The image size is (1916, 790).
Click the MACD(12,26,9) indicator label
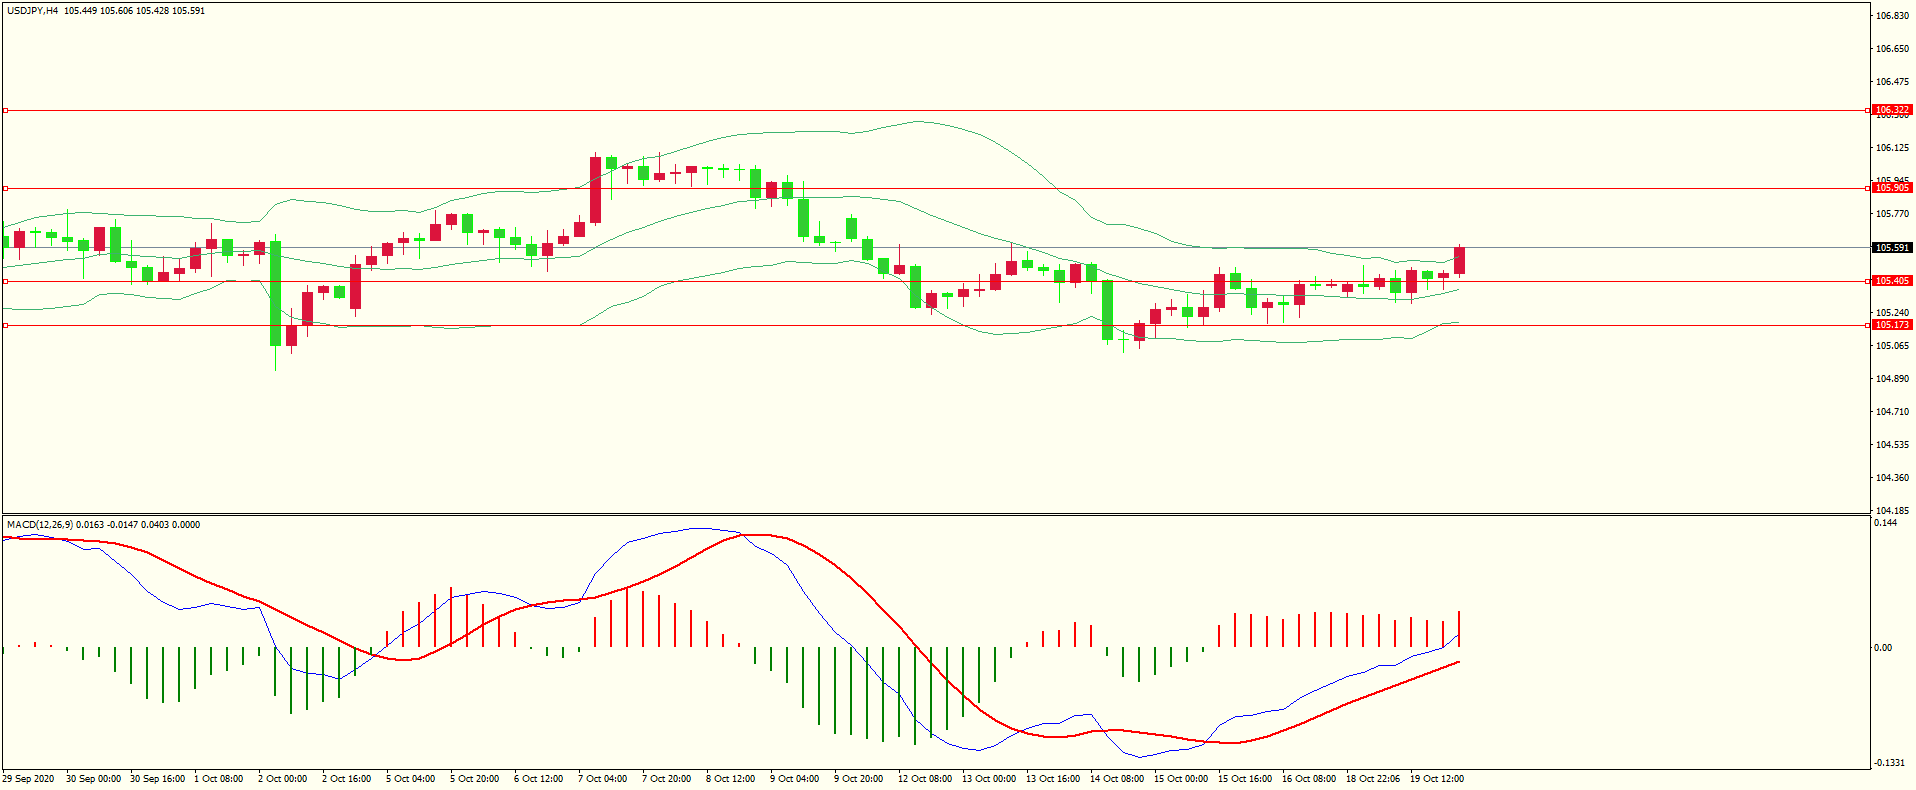click(x=40, y=525)
